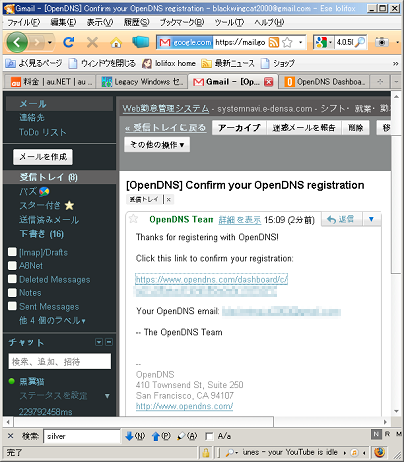The width and height of the screenshot is (404, 462).
Task: Switch to the au.NET tab
Action: [51, 82]
